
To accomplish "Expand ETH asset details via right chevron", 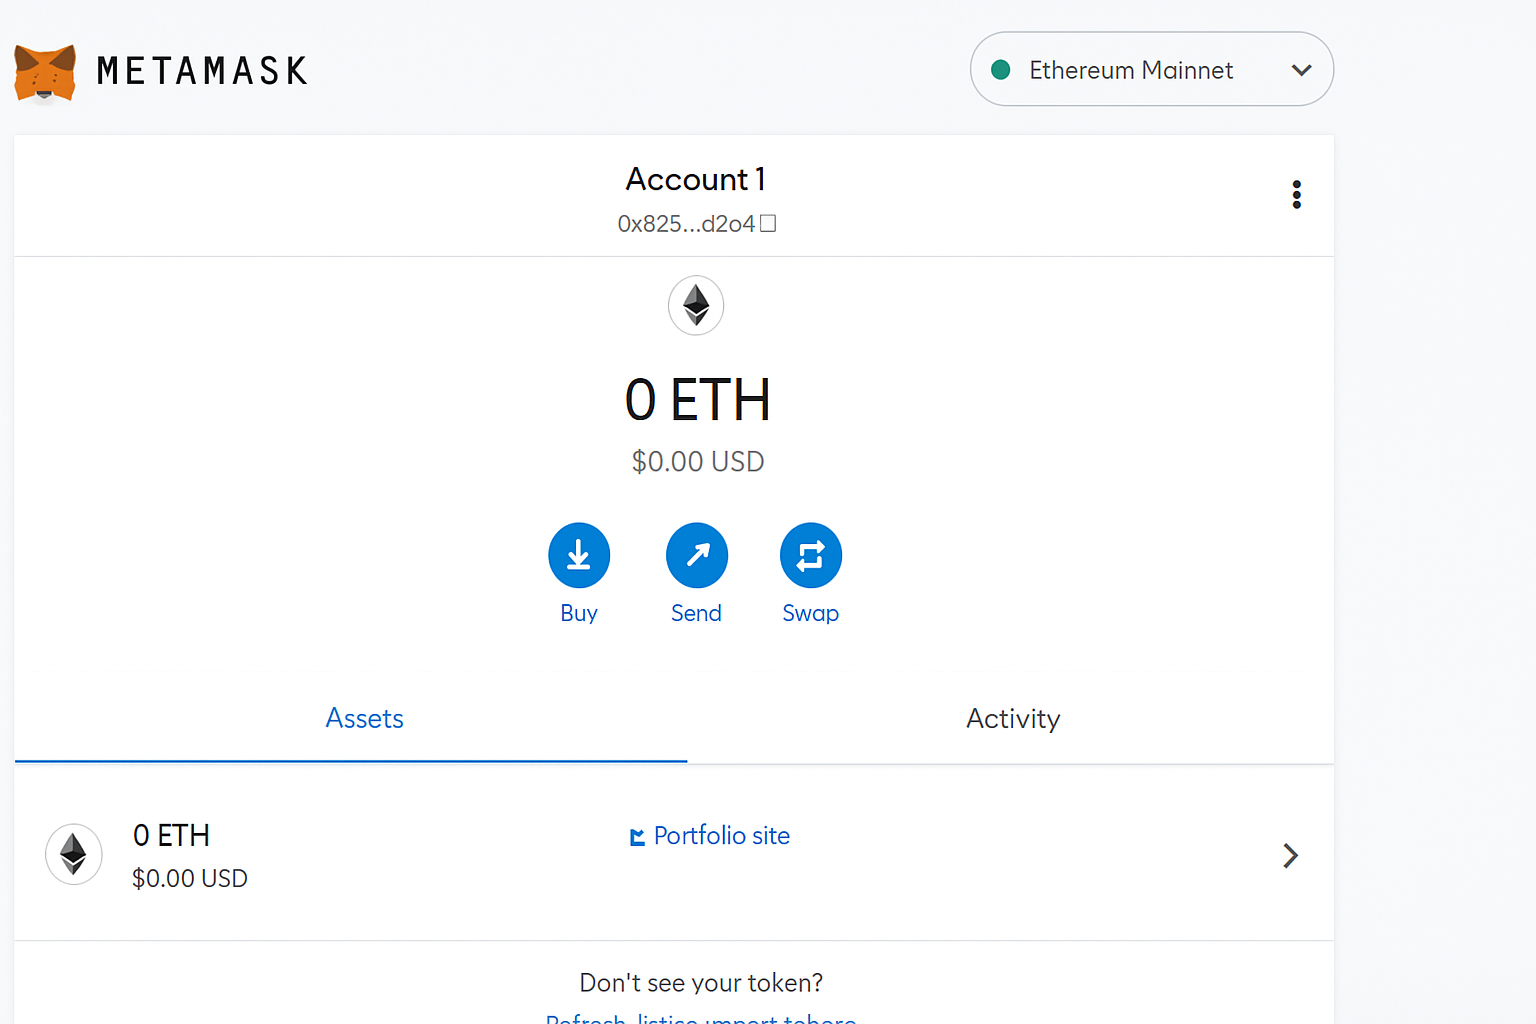I will pyautogui.click(x=1290, y=855).
